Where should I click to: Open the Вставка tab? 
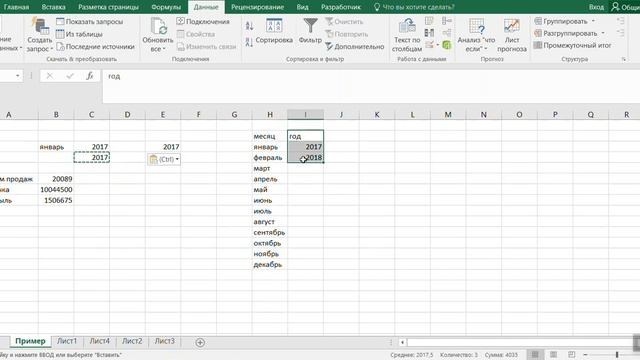tap(53, 7)
